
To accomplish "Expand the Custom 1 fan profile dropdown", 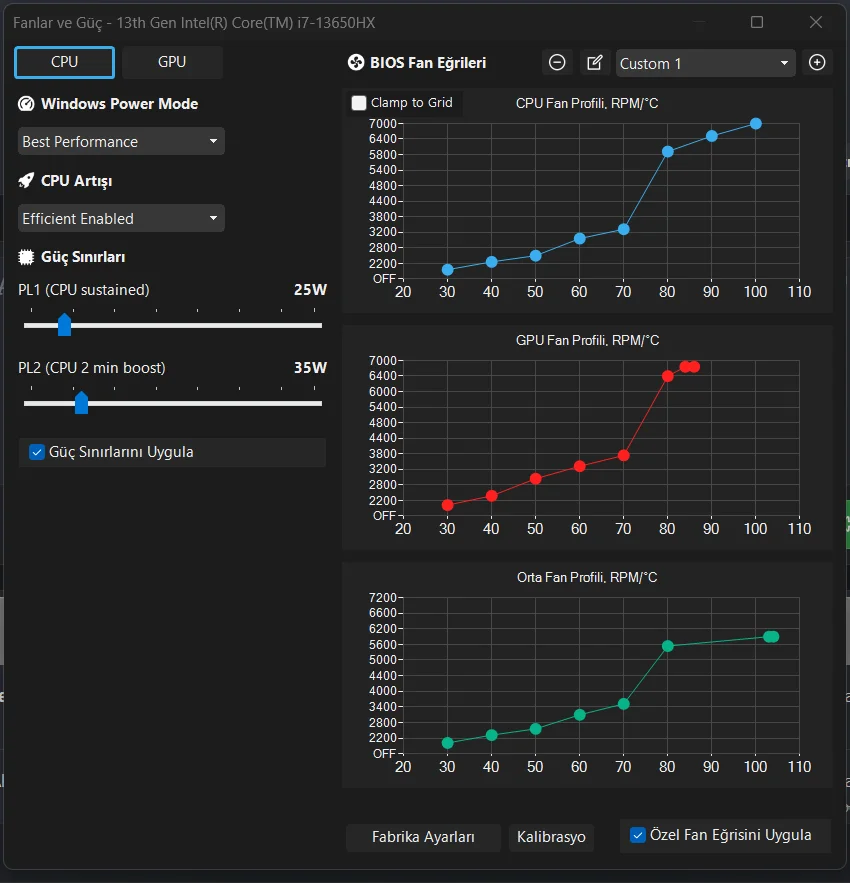I will click(705, 63).
